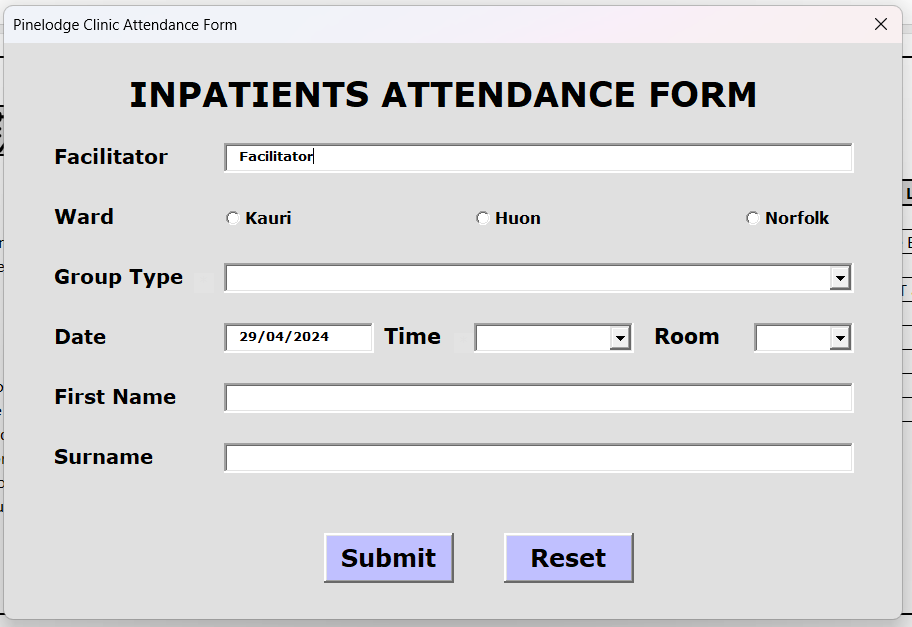This screenshot has height=627, width=912.
Task: Click the Norfolk label text
Action: point(797,218)
